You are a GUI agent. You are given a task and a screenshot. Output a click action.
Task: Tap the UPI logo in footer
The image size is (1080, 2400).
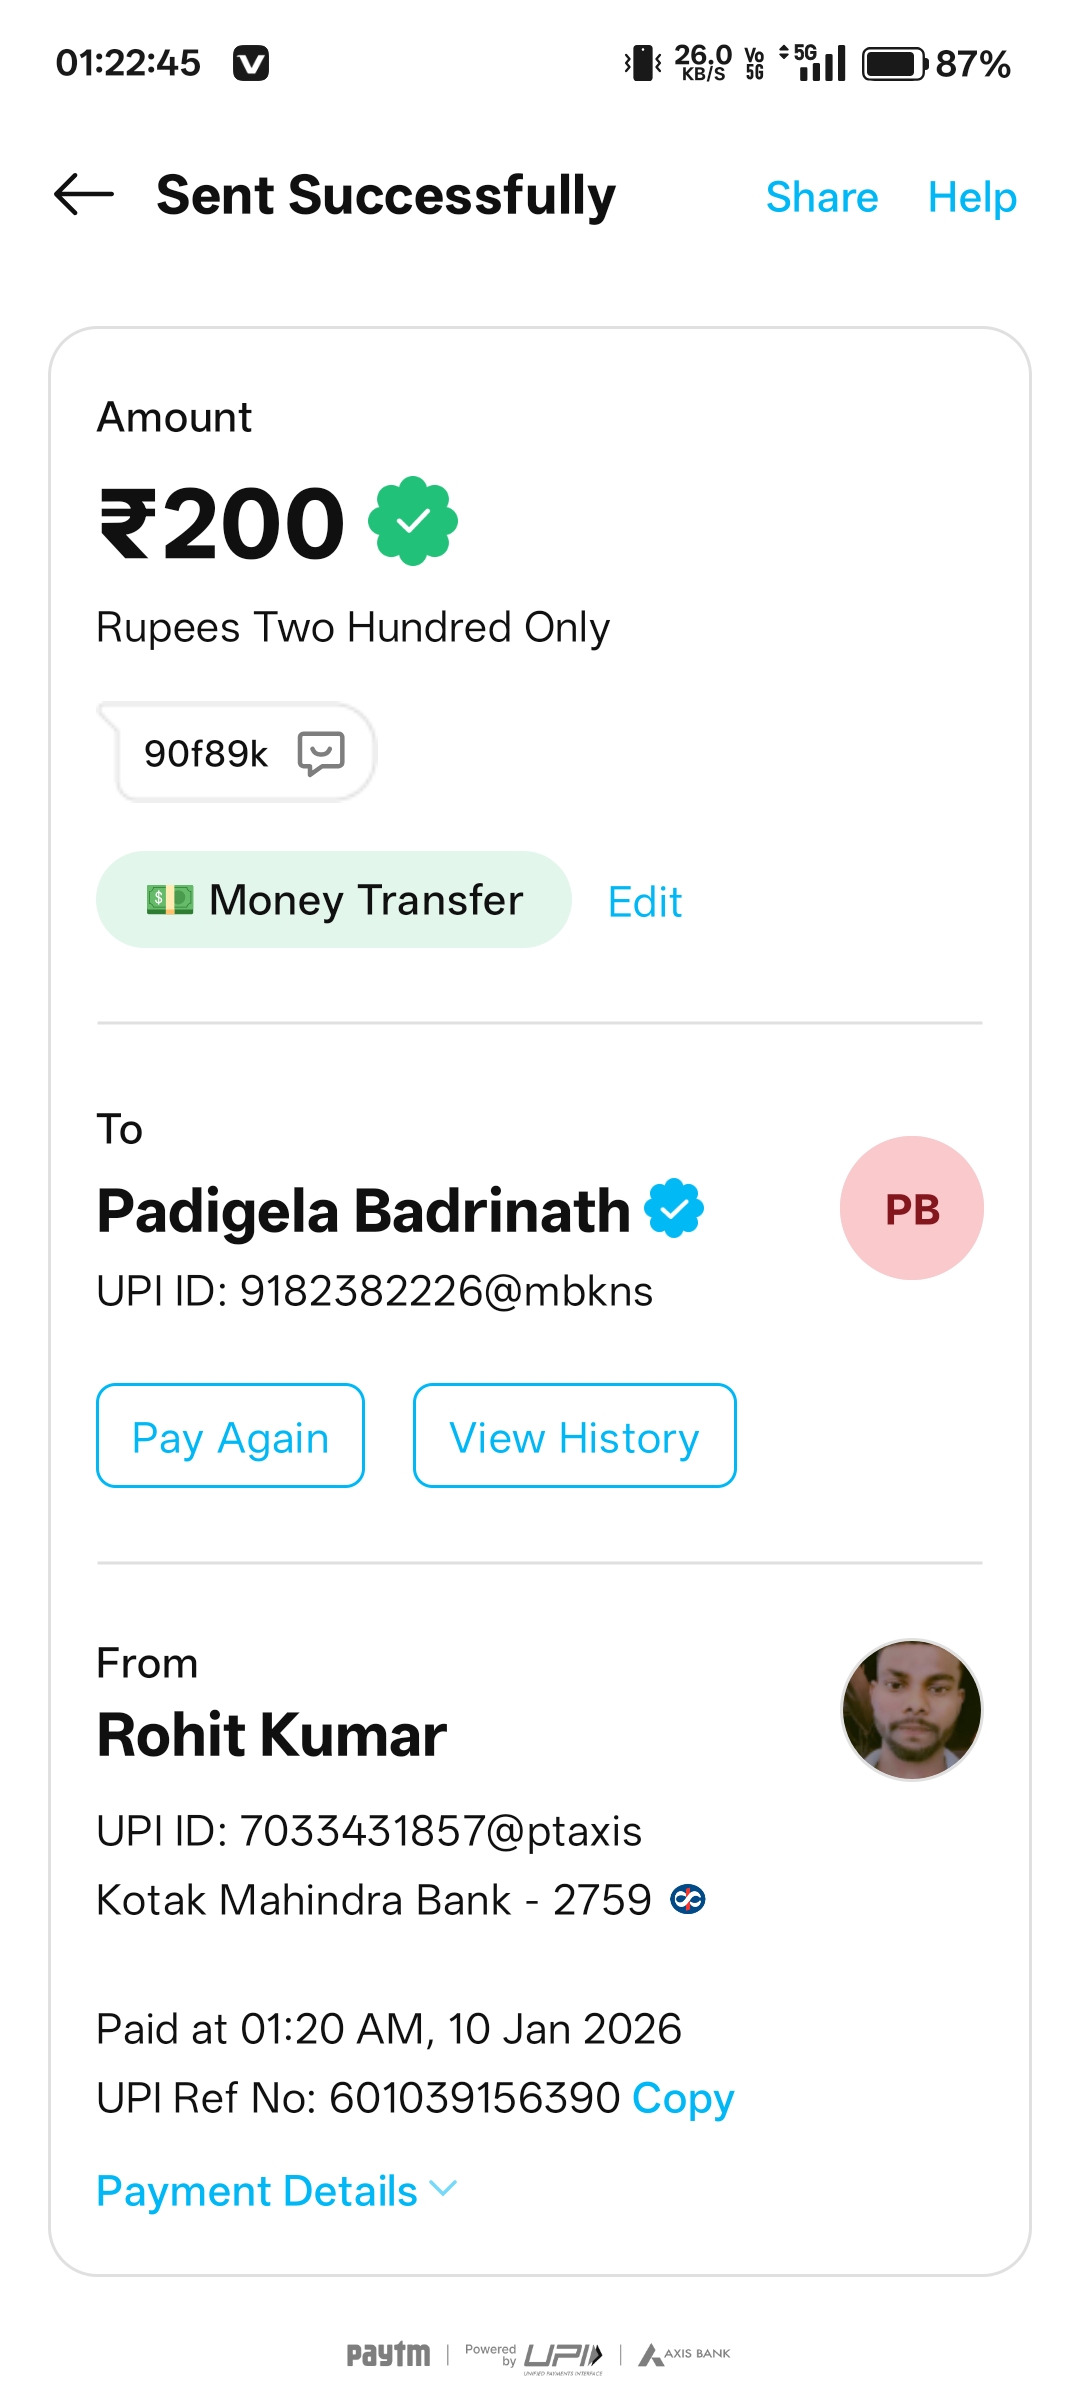pos(562,2354)
